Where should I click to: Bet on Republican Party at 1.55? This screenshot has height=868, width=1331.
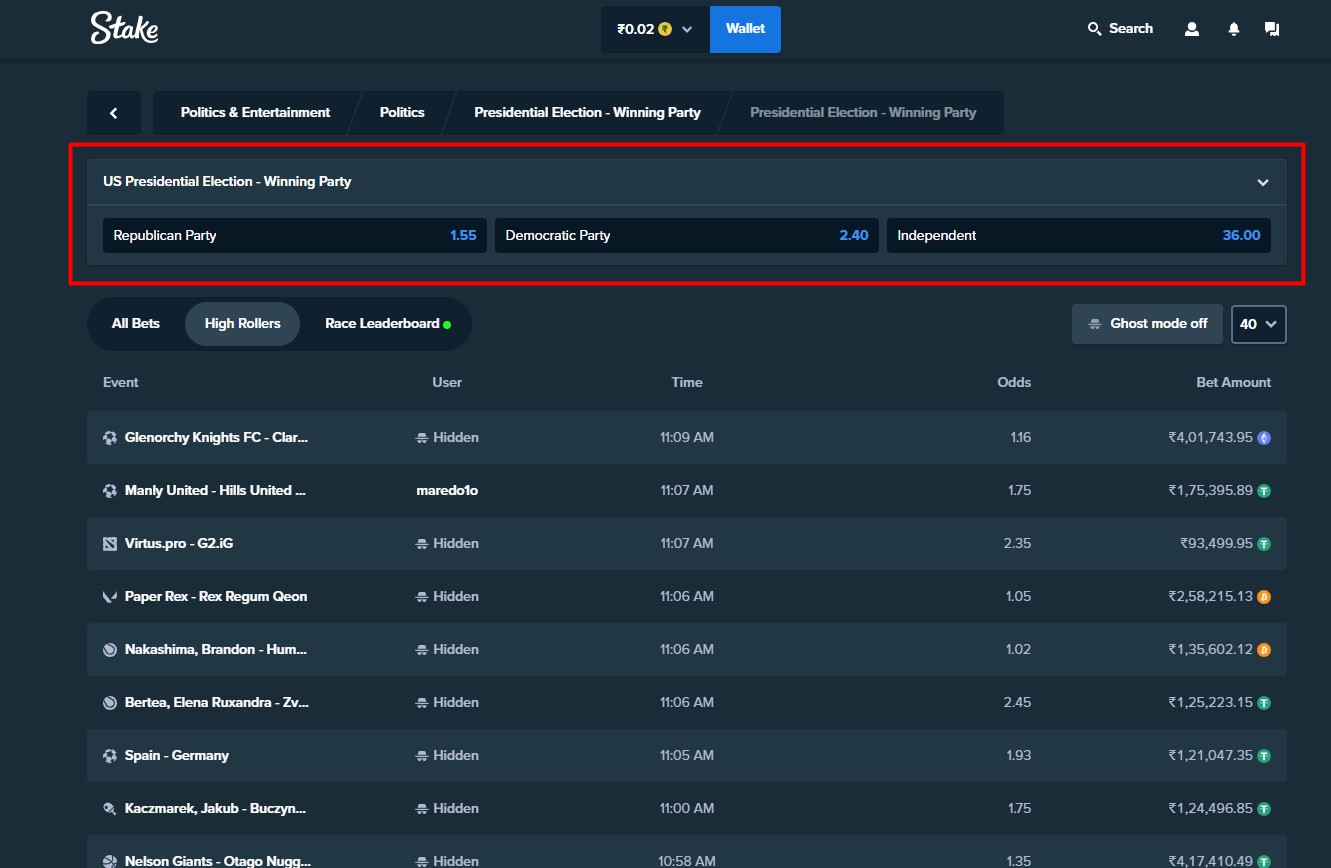click(x=295, y=235)
